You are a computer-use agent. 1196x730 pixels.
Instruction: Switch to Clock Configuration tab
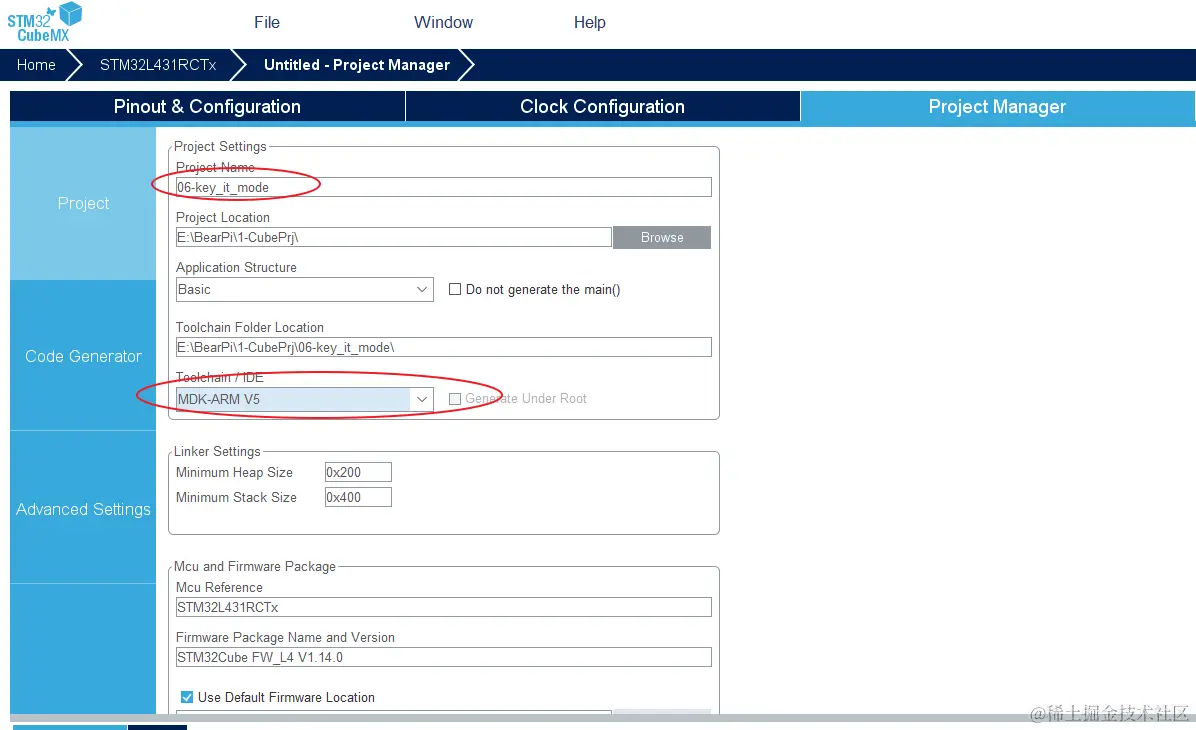pyautogui.click(x=603, y=106)
